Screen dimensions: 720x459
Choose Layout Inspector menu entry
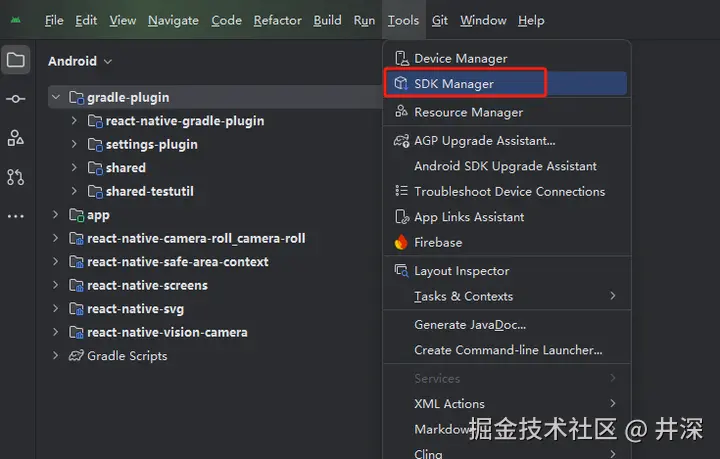[x=461, y=271]
